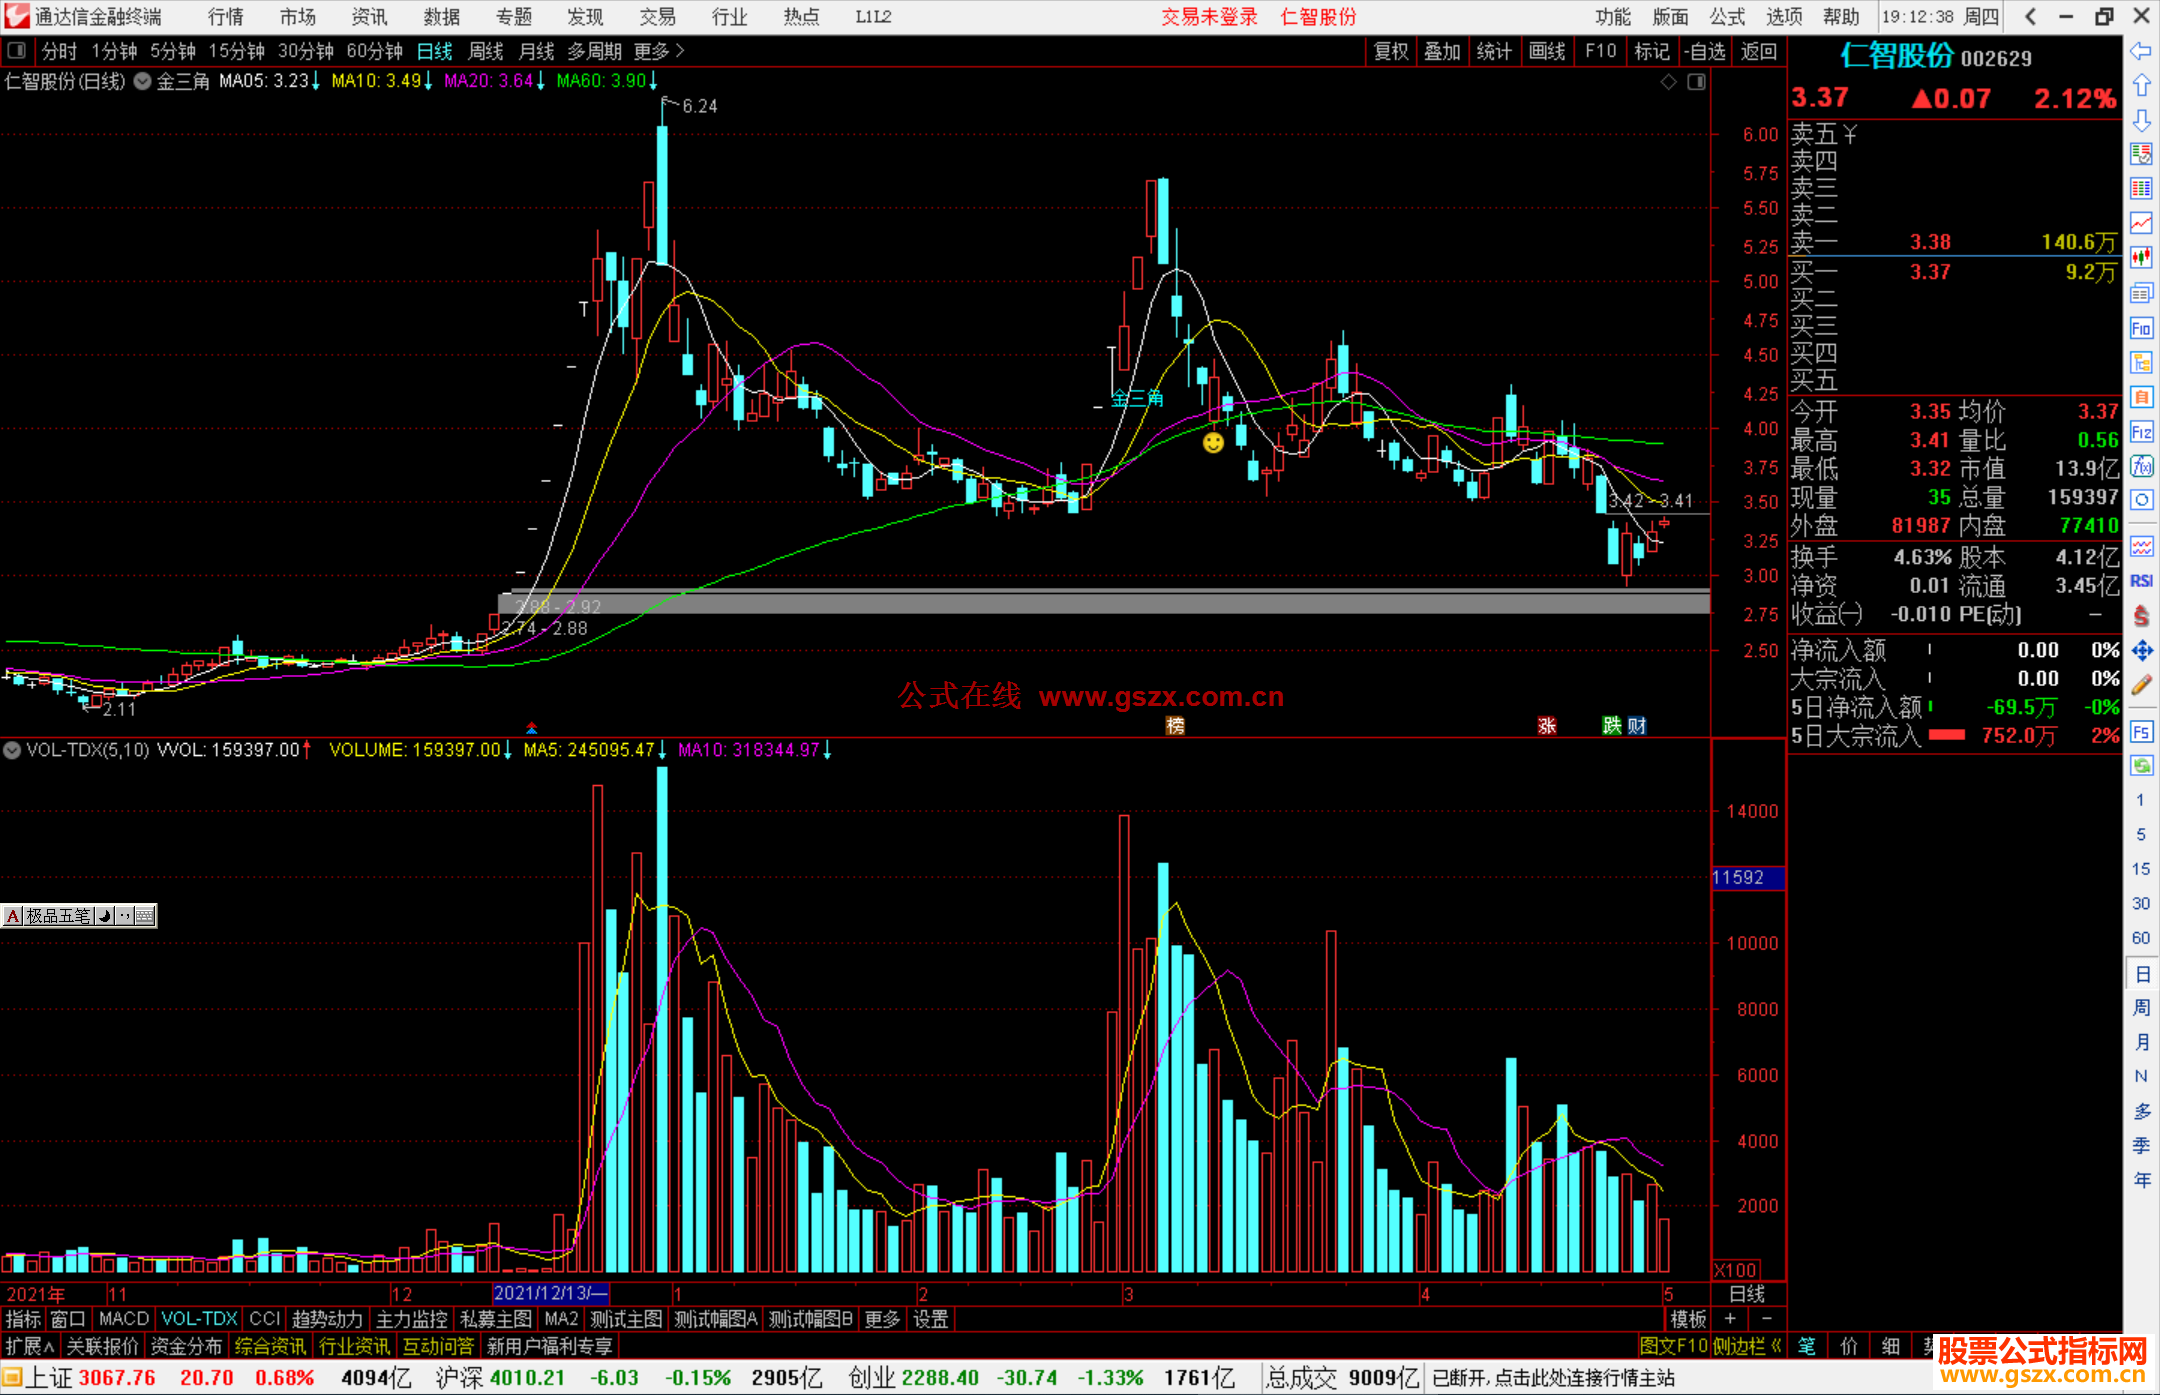The width and height of the screenshot is (2160, 1395).
Task: Open the 公式 menu
Action: [x=1727, y=17]
